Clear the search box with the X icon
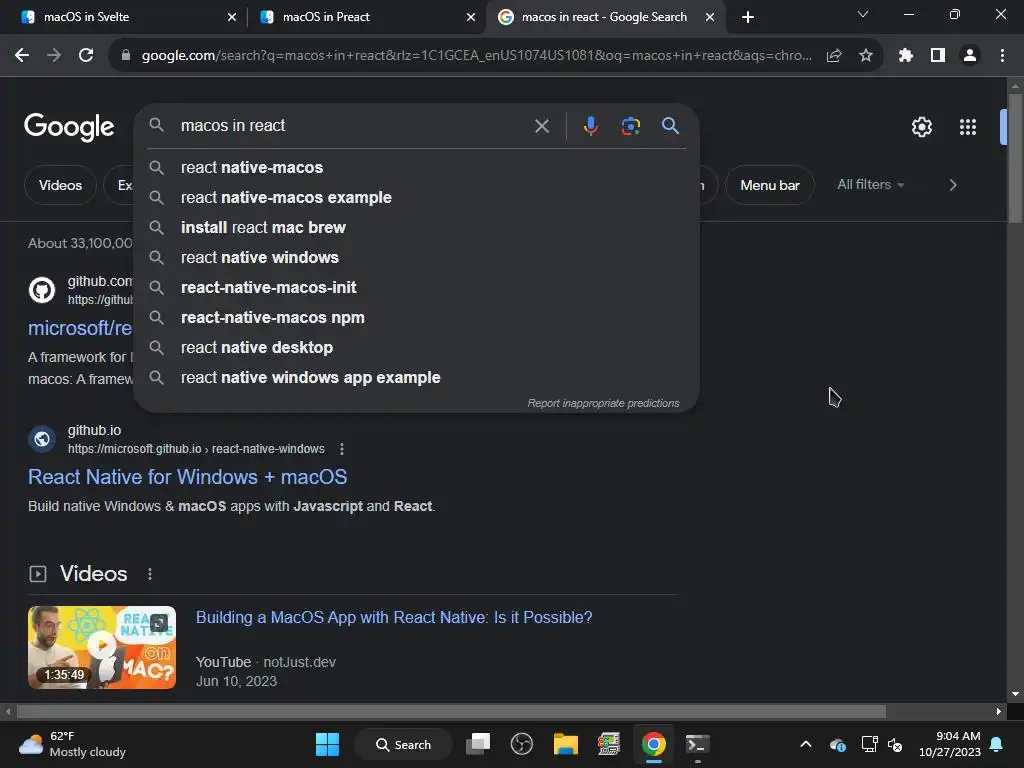Image resolution: width=1024 pixels, height=768 pixels. click(542, 126)
